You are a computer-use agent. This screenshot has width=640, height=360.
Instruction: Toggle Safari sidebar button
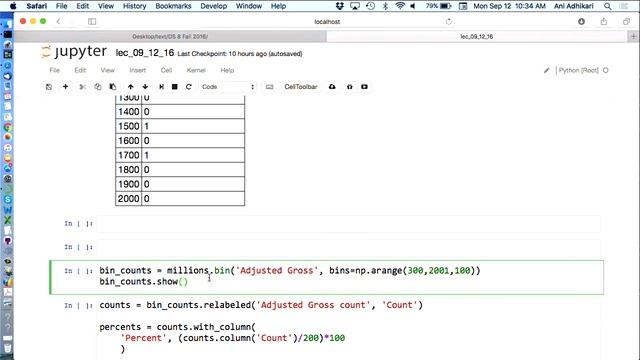(92, 22)
